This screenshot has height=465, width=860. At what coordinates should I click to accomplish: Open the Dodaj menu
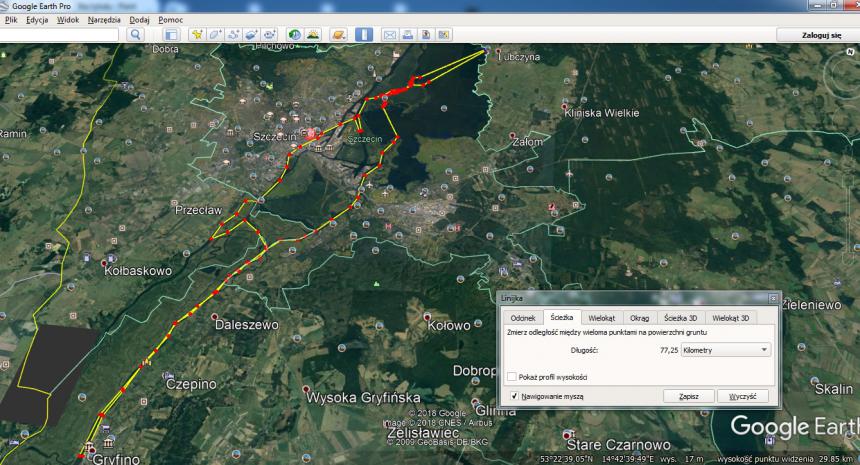click(139, 20)
